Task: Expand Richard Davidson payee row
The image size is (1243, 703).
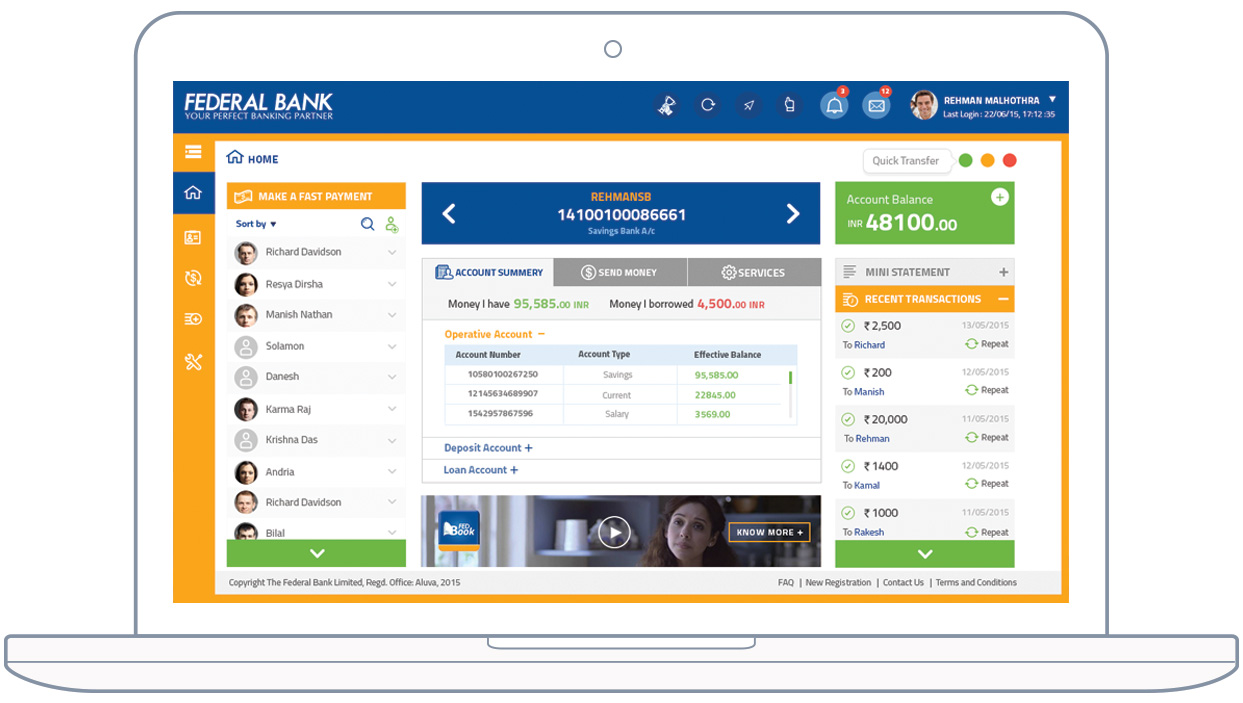Action: click(392, 253)
